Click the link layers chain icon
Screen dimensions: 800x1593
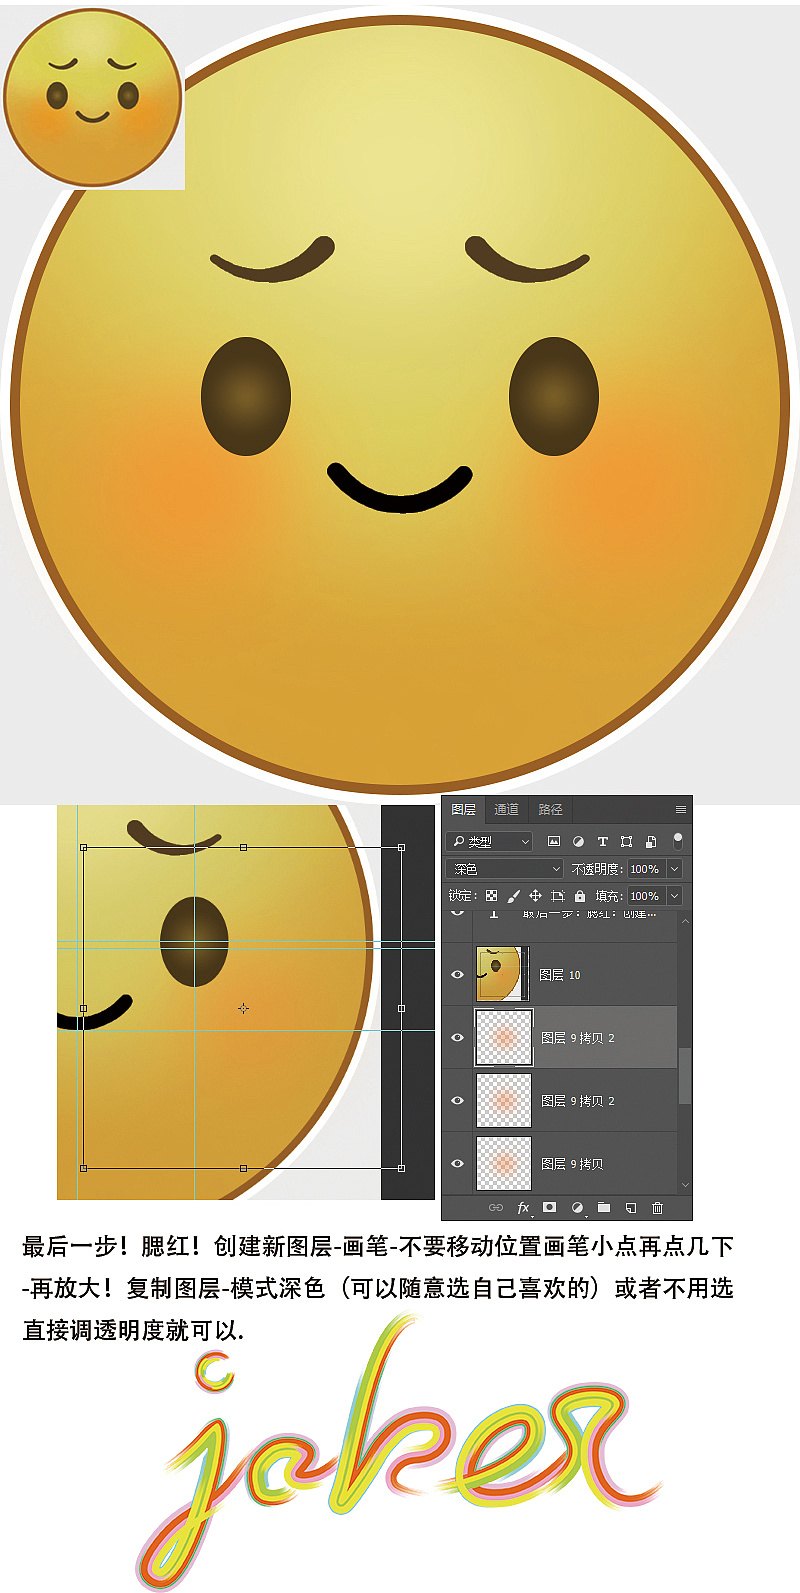click(495, 1208)
